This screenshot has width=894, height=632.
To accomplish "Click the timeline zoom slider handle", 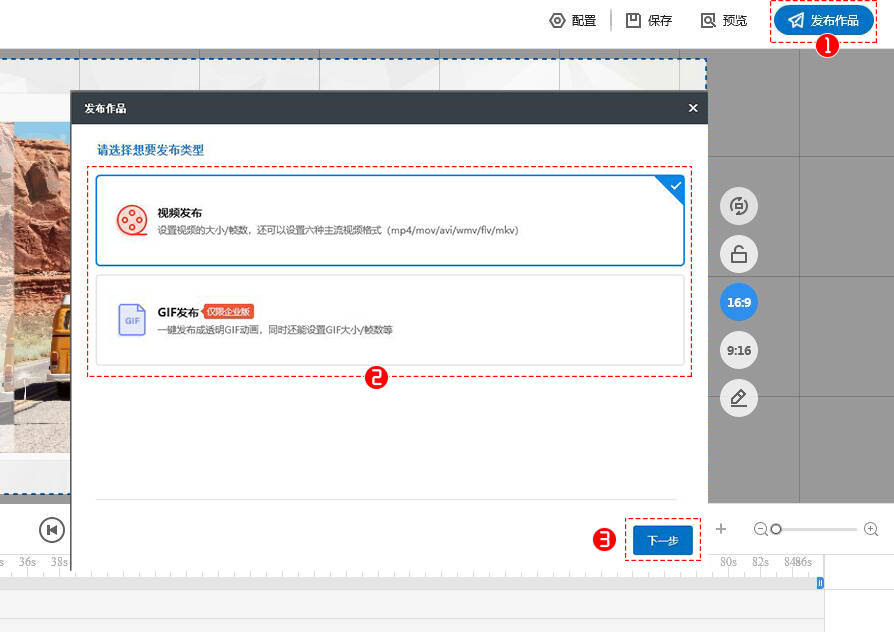I will tap(776, 529).
